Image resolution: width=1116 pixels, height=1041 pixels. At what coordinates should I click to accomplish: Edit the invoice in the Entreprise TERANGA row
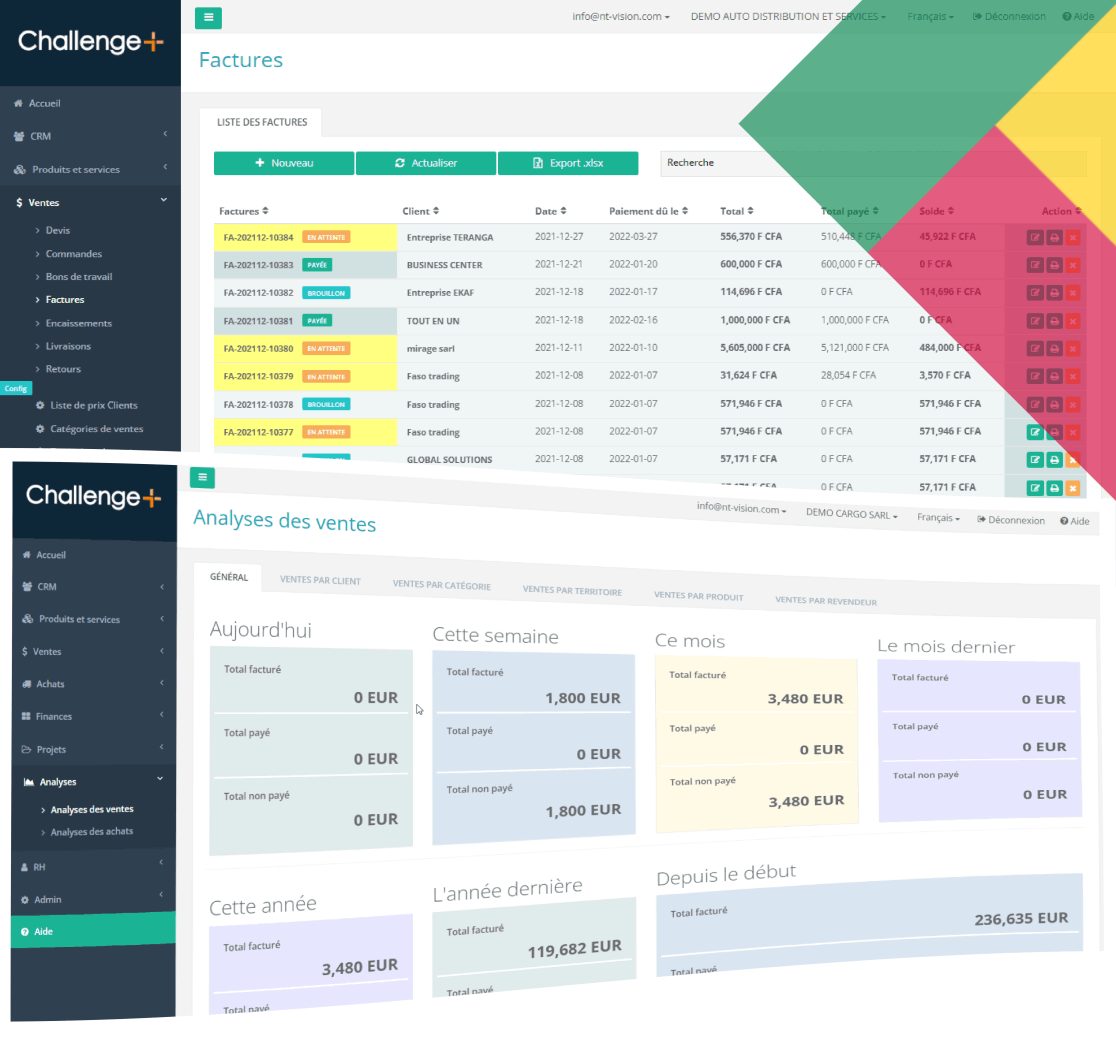coord(1035,238)
